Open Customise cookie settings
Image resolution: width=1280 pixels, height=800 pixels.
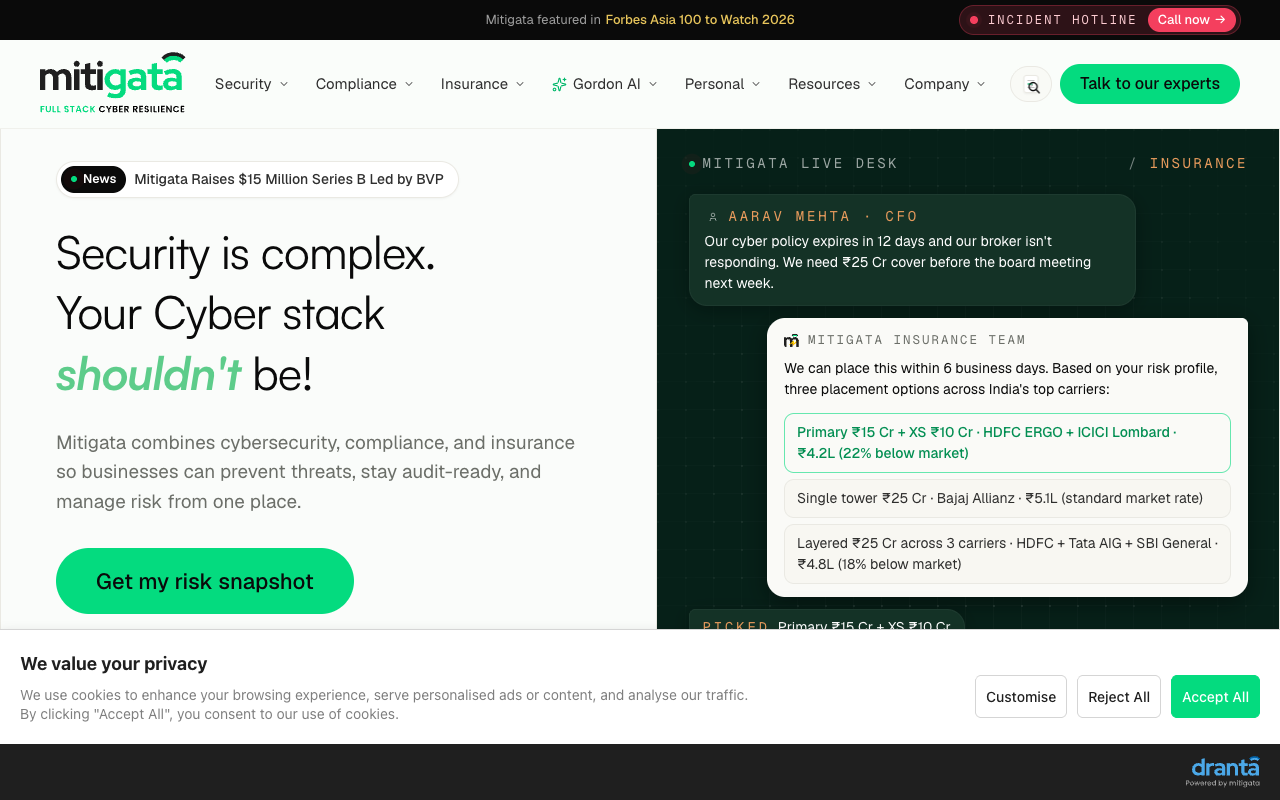pos(1021,697)
